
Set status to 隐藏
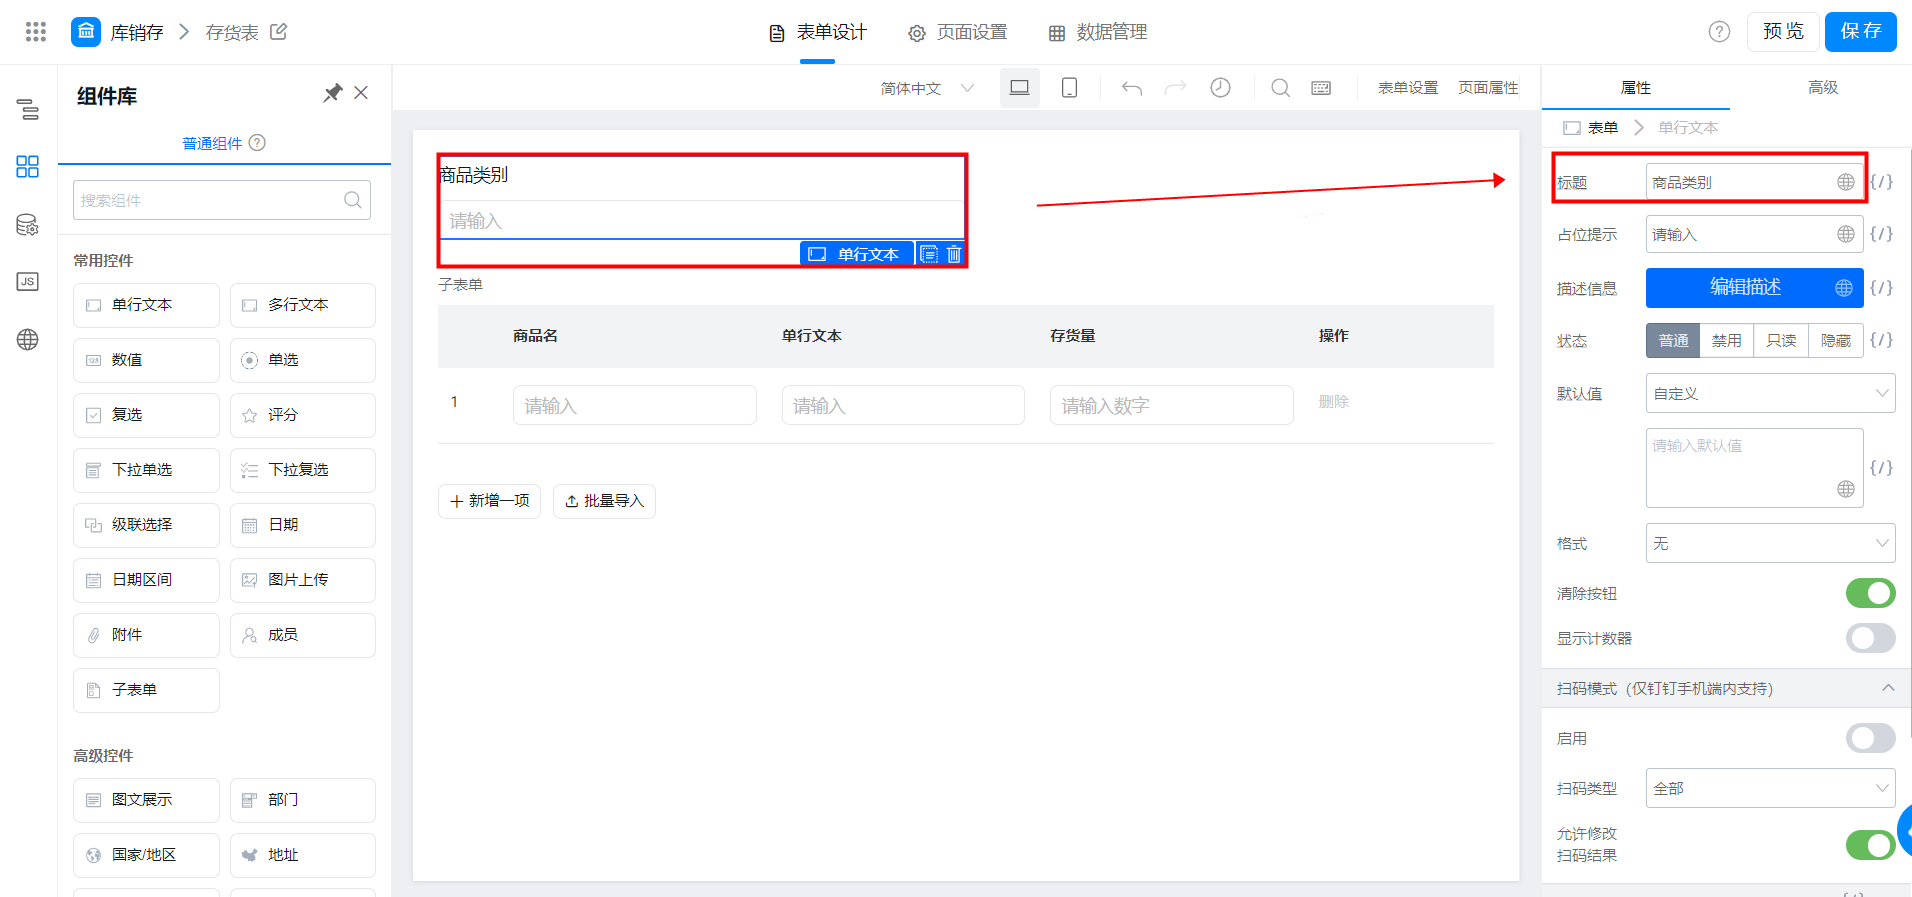[x=1836, y=341]
